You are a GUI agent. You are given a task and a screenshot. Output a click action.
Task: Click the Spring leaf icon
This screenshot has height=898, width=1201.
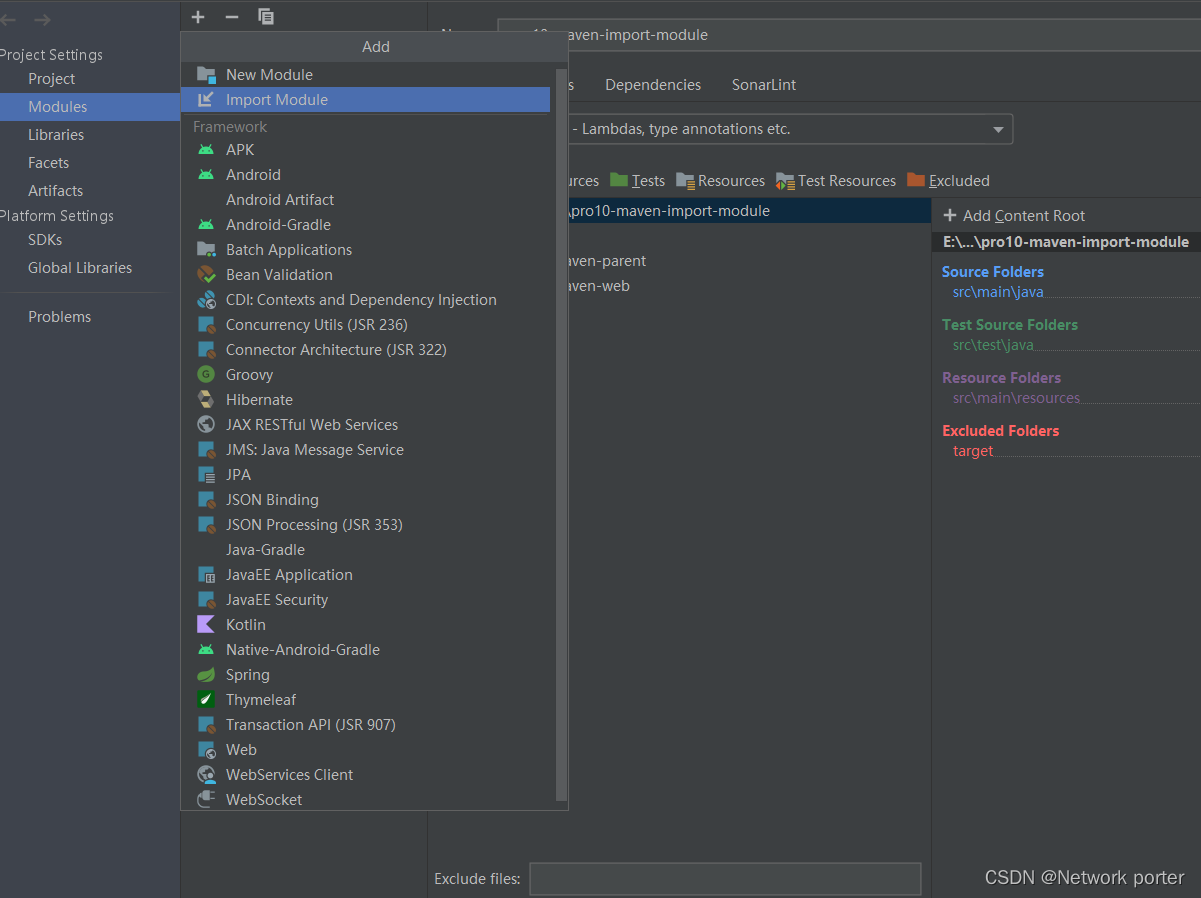pyautogui.click(x=206, y=675)
